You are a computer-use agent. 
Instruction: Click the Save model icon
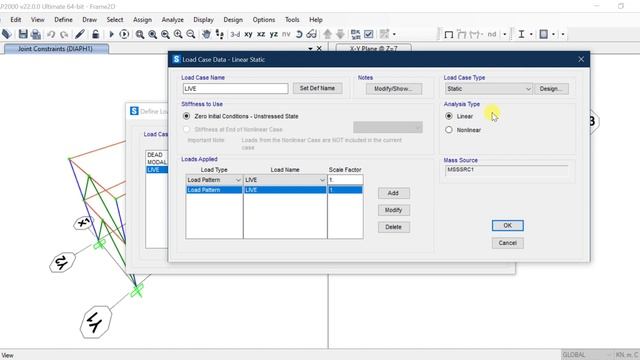coord(23,34)
